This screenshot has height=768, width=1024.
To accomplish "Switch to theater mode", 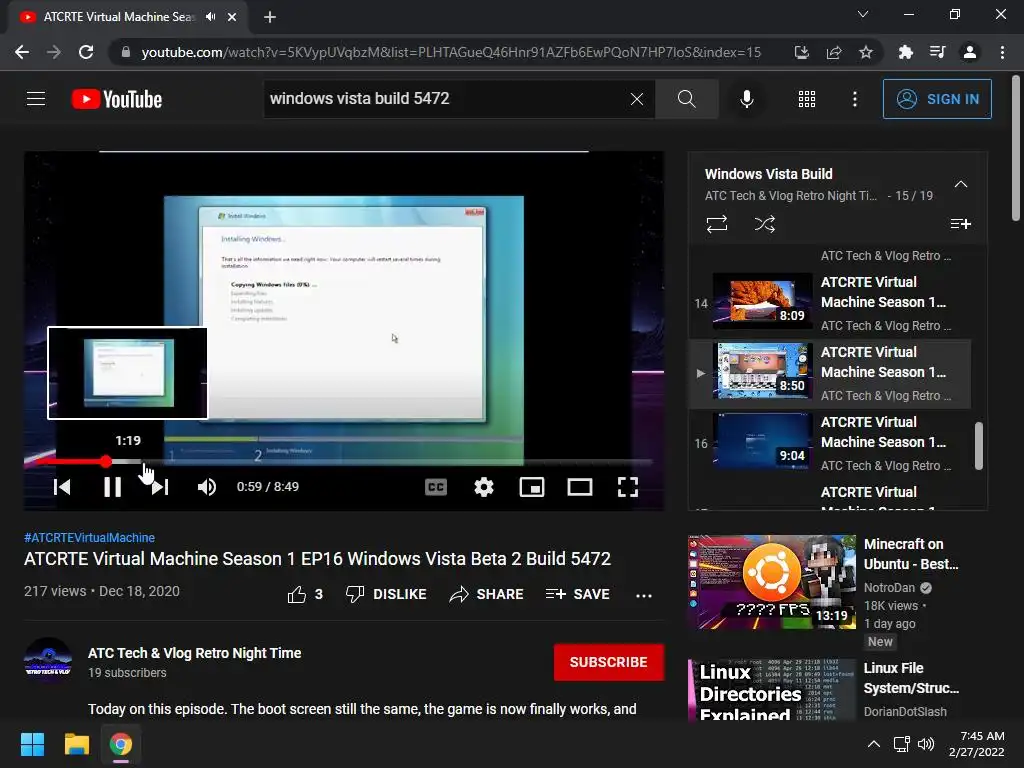I will (580, 487).
